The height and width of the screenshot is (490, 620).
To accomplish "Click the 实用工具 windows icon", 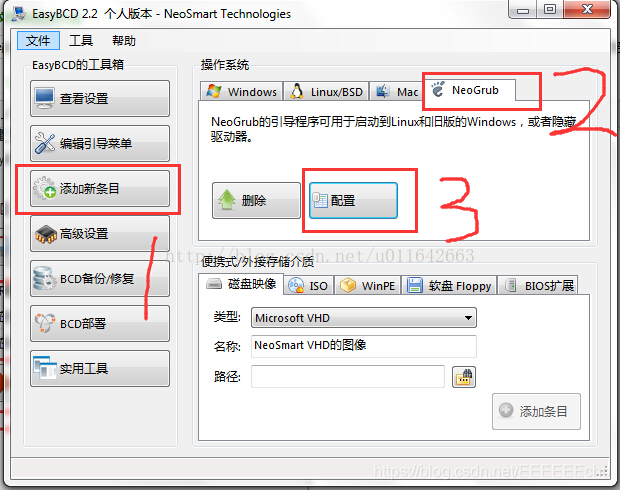I will click(44, 368).
